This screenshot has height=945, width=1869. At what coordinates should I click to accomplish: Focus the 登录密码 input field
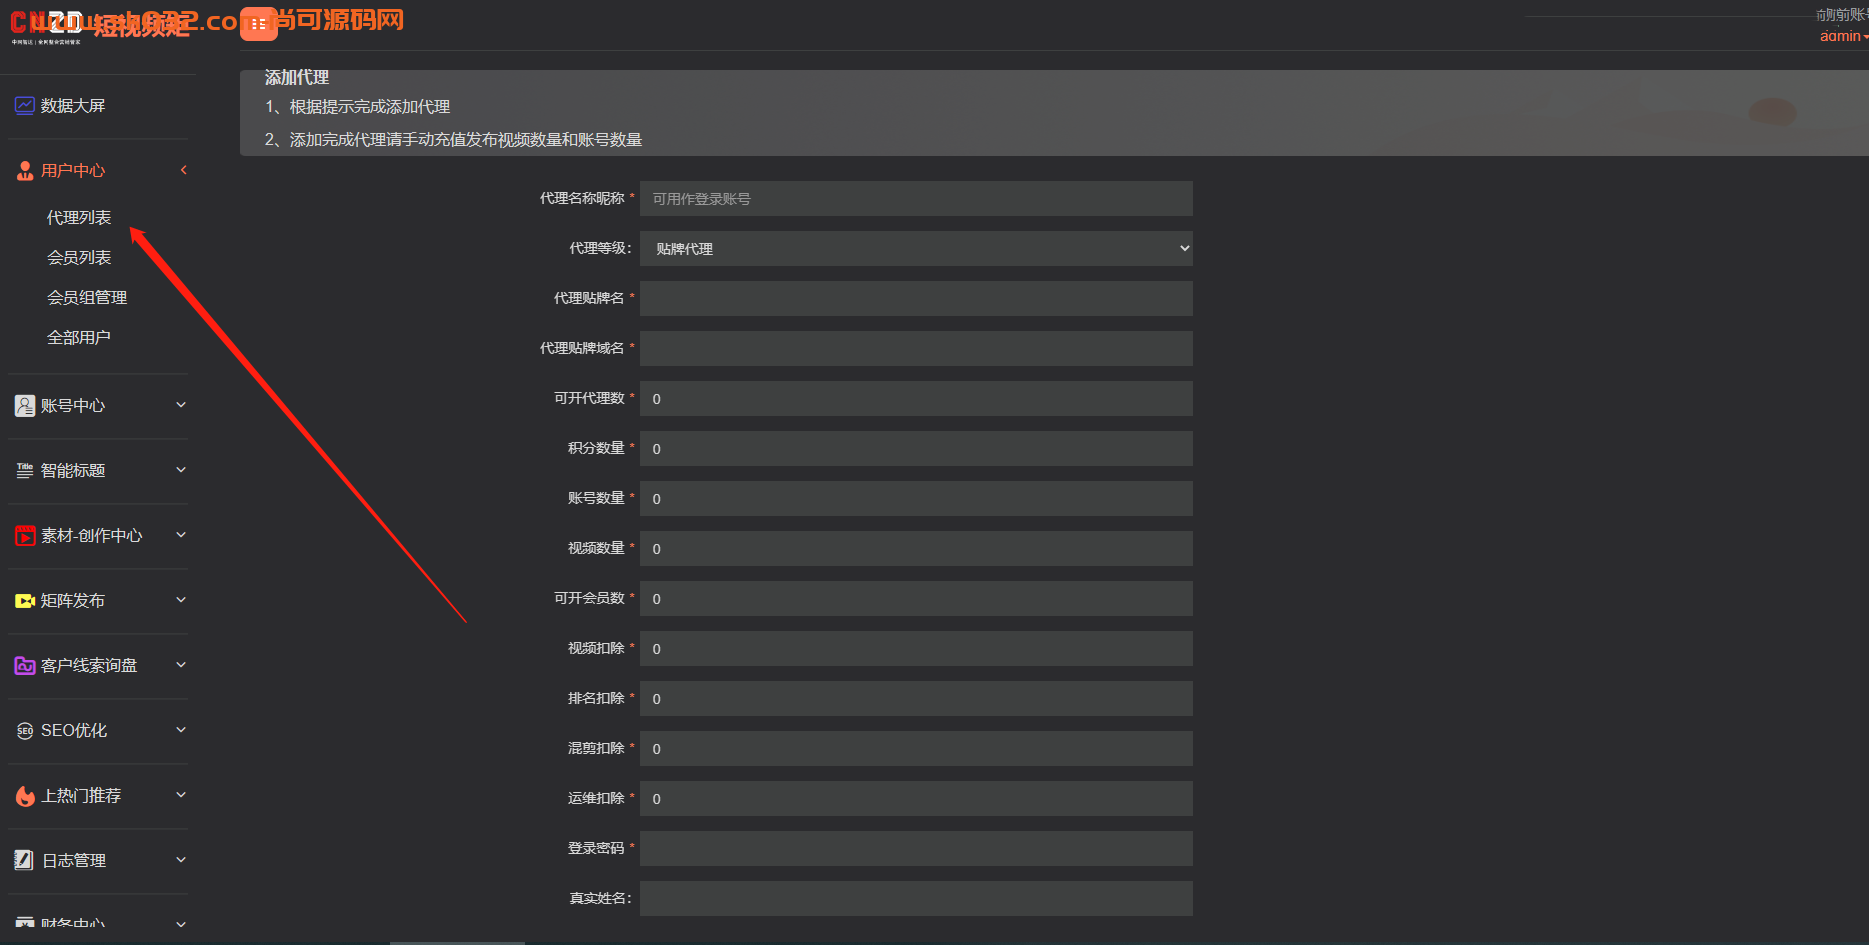pyautogui.click(x=916, y=849)
